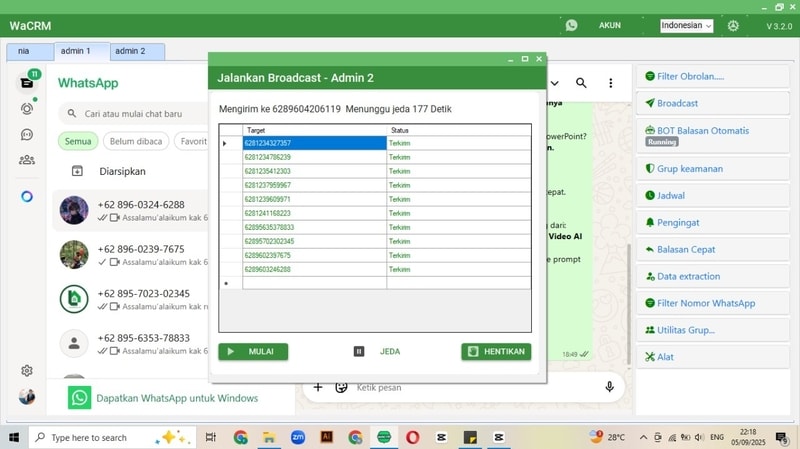The height and width of the screenshot is (449, 800).
Task: Select the Semua chat filter
Action: 78,141
